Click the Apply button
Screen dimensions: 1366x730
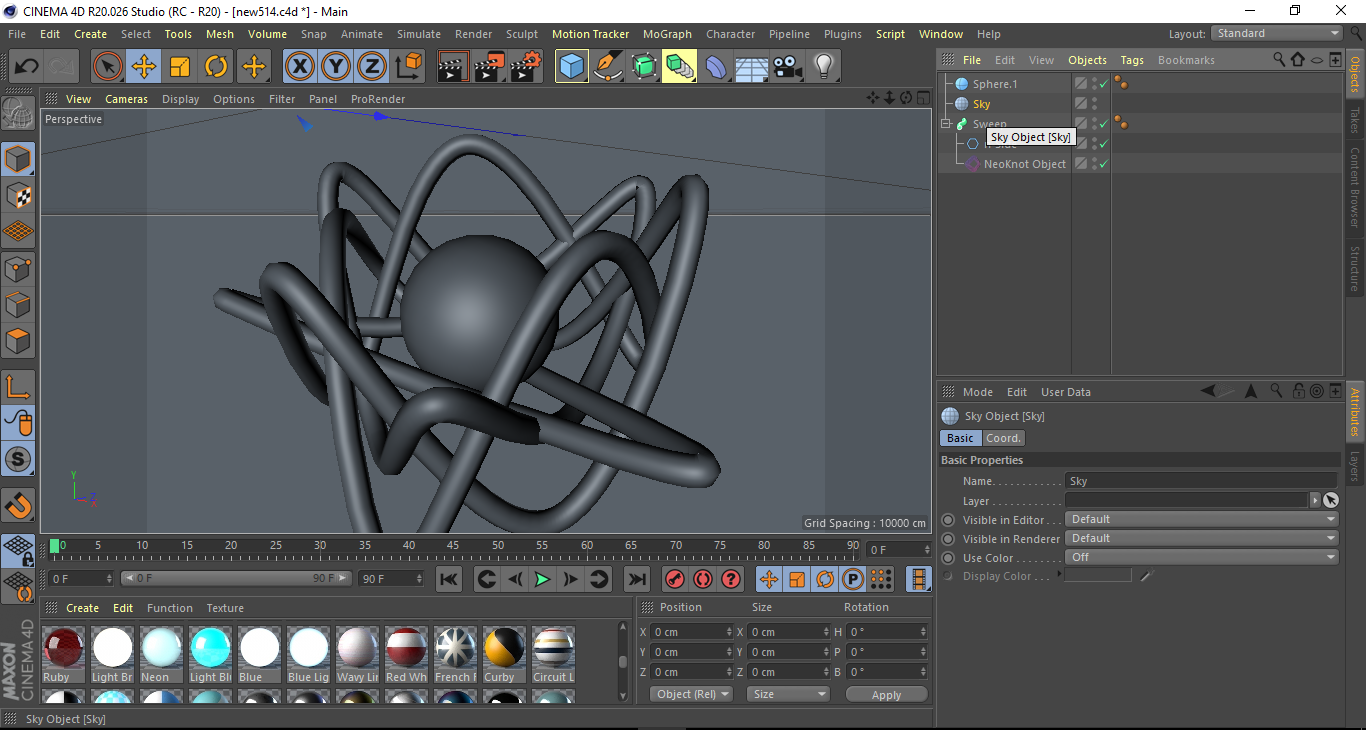click(x=886, y=694)
